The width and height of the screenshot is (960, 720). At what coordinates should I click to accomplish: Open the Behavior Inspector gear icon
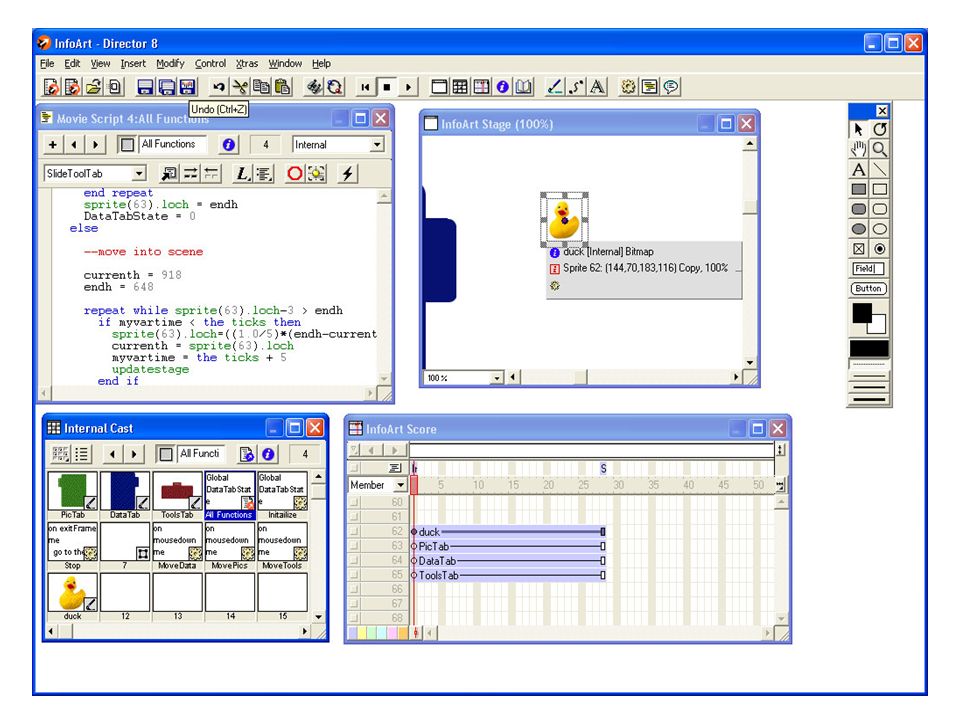tap(628, 87)
